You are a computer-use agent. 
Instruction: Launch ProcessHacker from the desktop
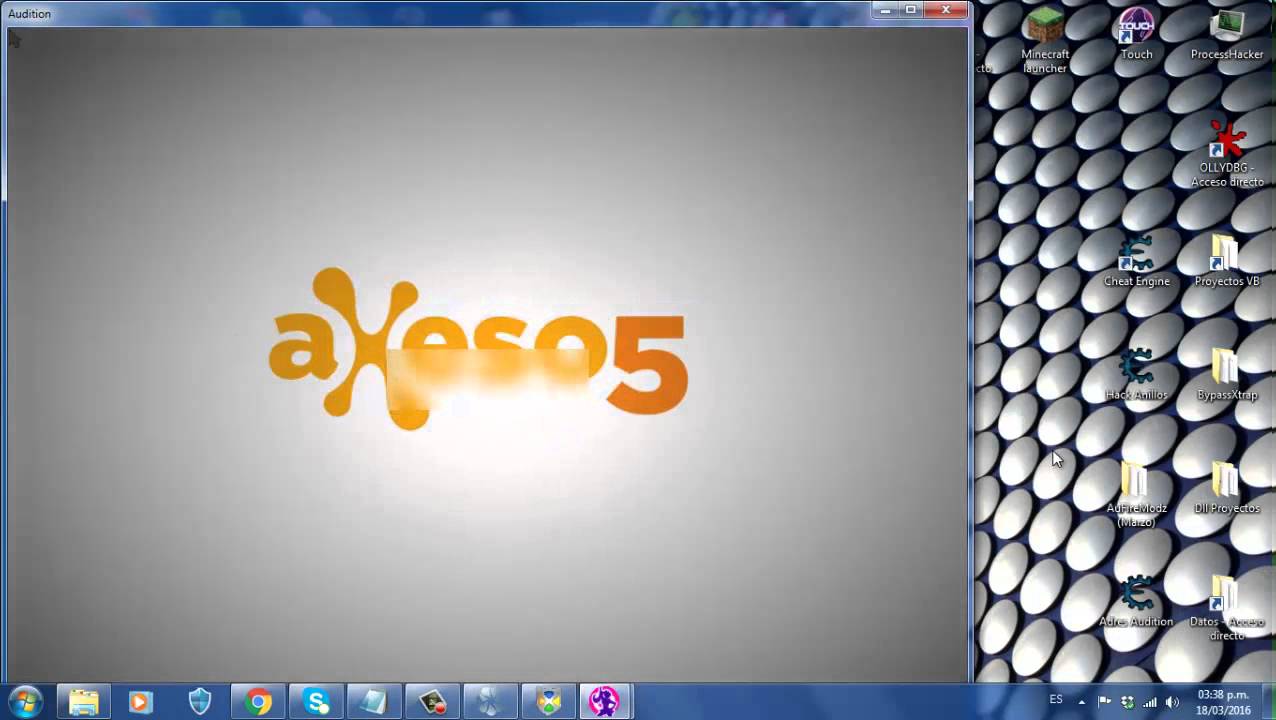pyautogui.click(x=1227, y=35)
